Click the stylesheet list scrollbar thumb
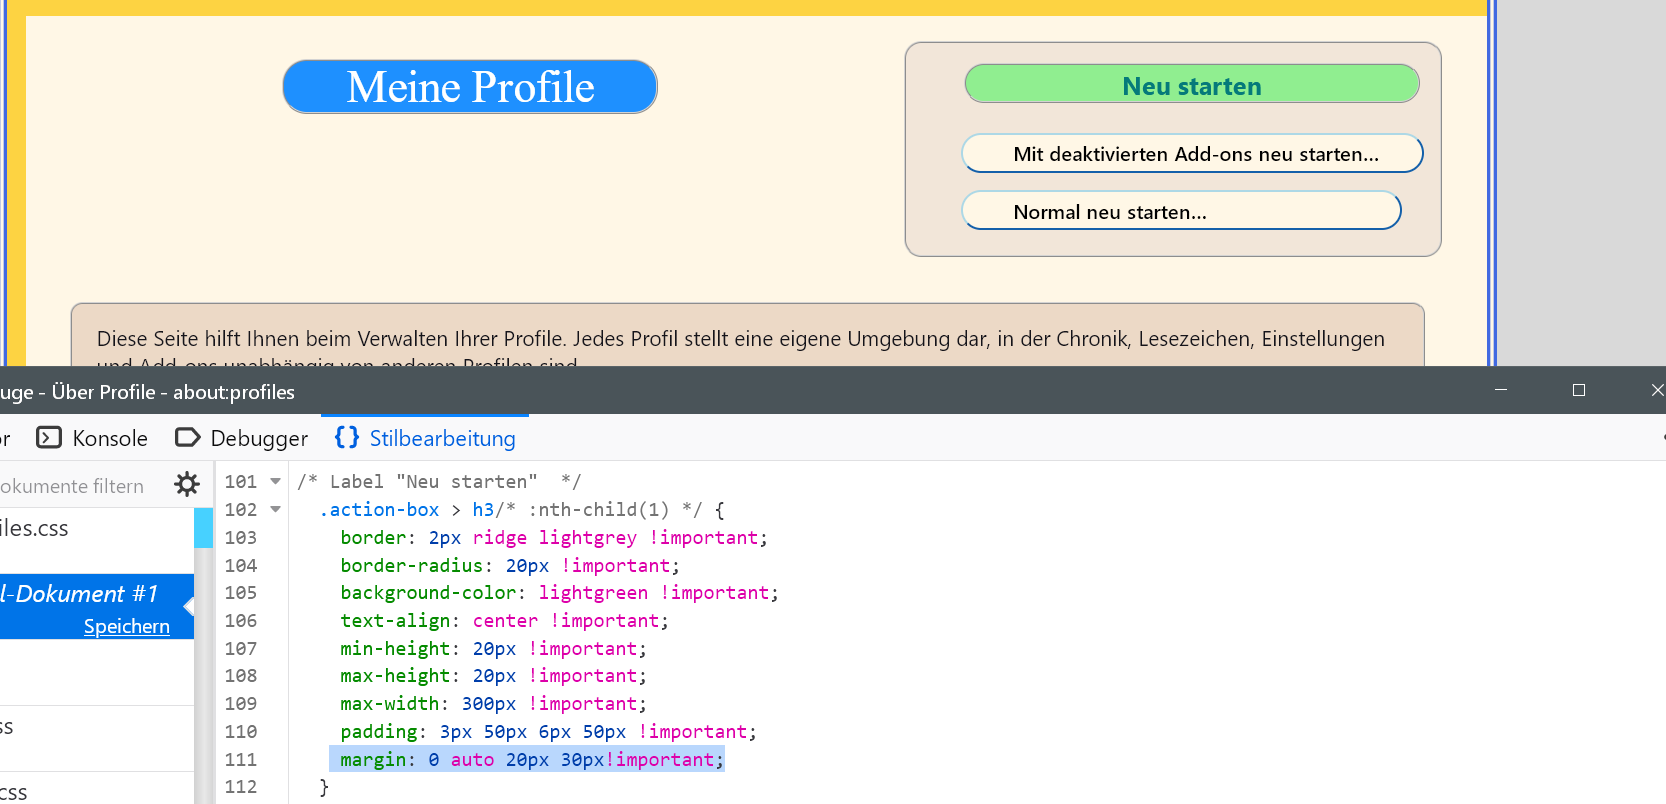Screen dimensions: 1666x804 tap(203, 527)
